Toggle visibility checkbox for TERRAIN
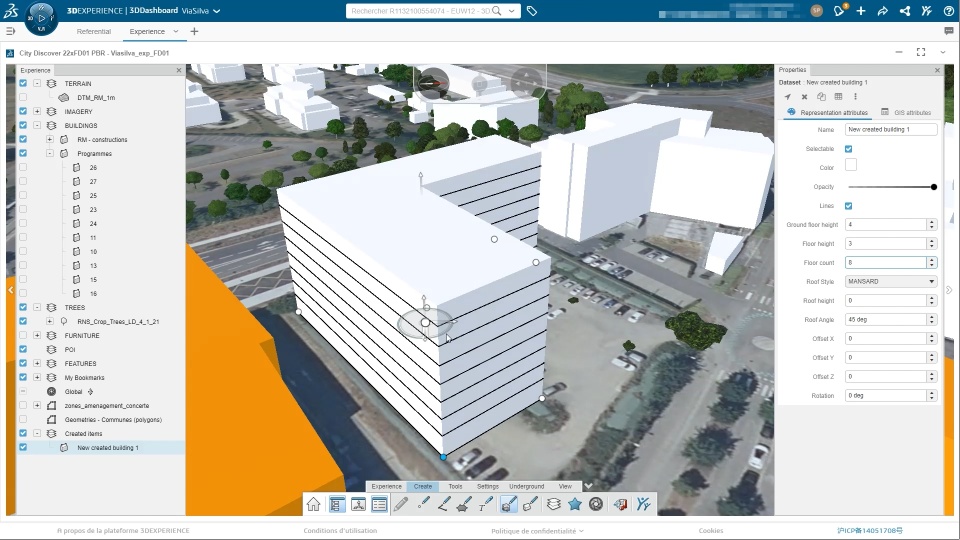The image size is (960, 540). tap(23, 83)
